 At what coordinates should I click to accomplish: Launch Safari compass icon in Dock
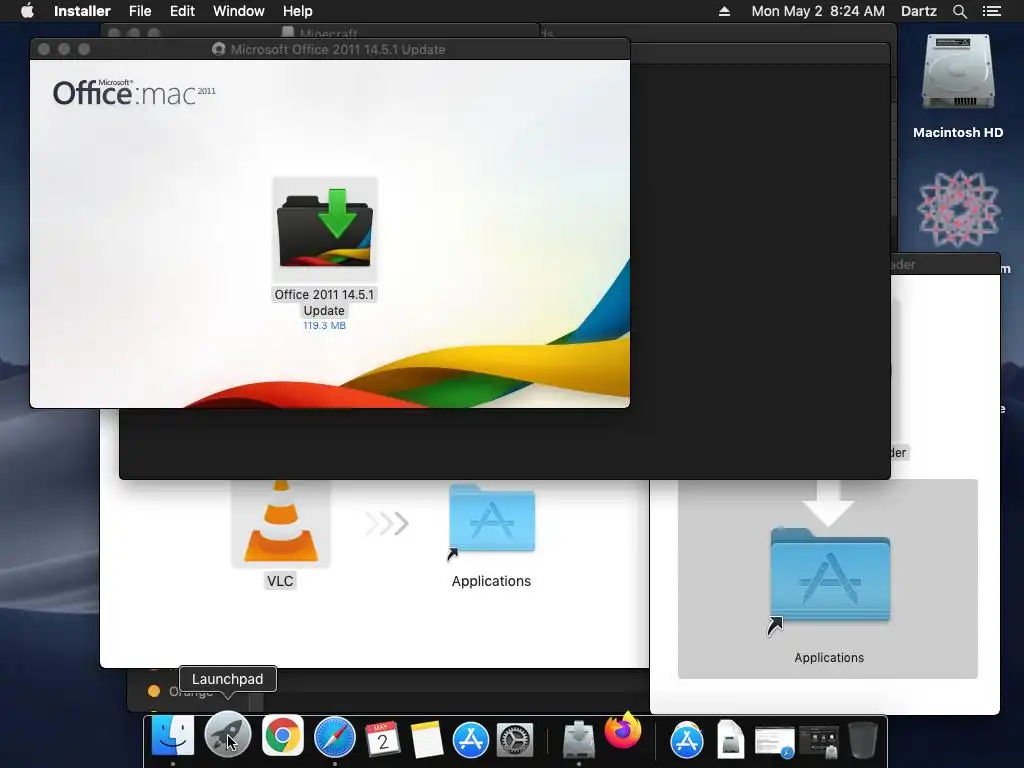(335, 738)
